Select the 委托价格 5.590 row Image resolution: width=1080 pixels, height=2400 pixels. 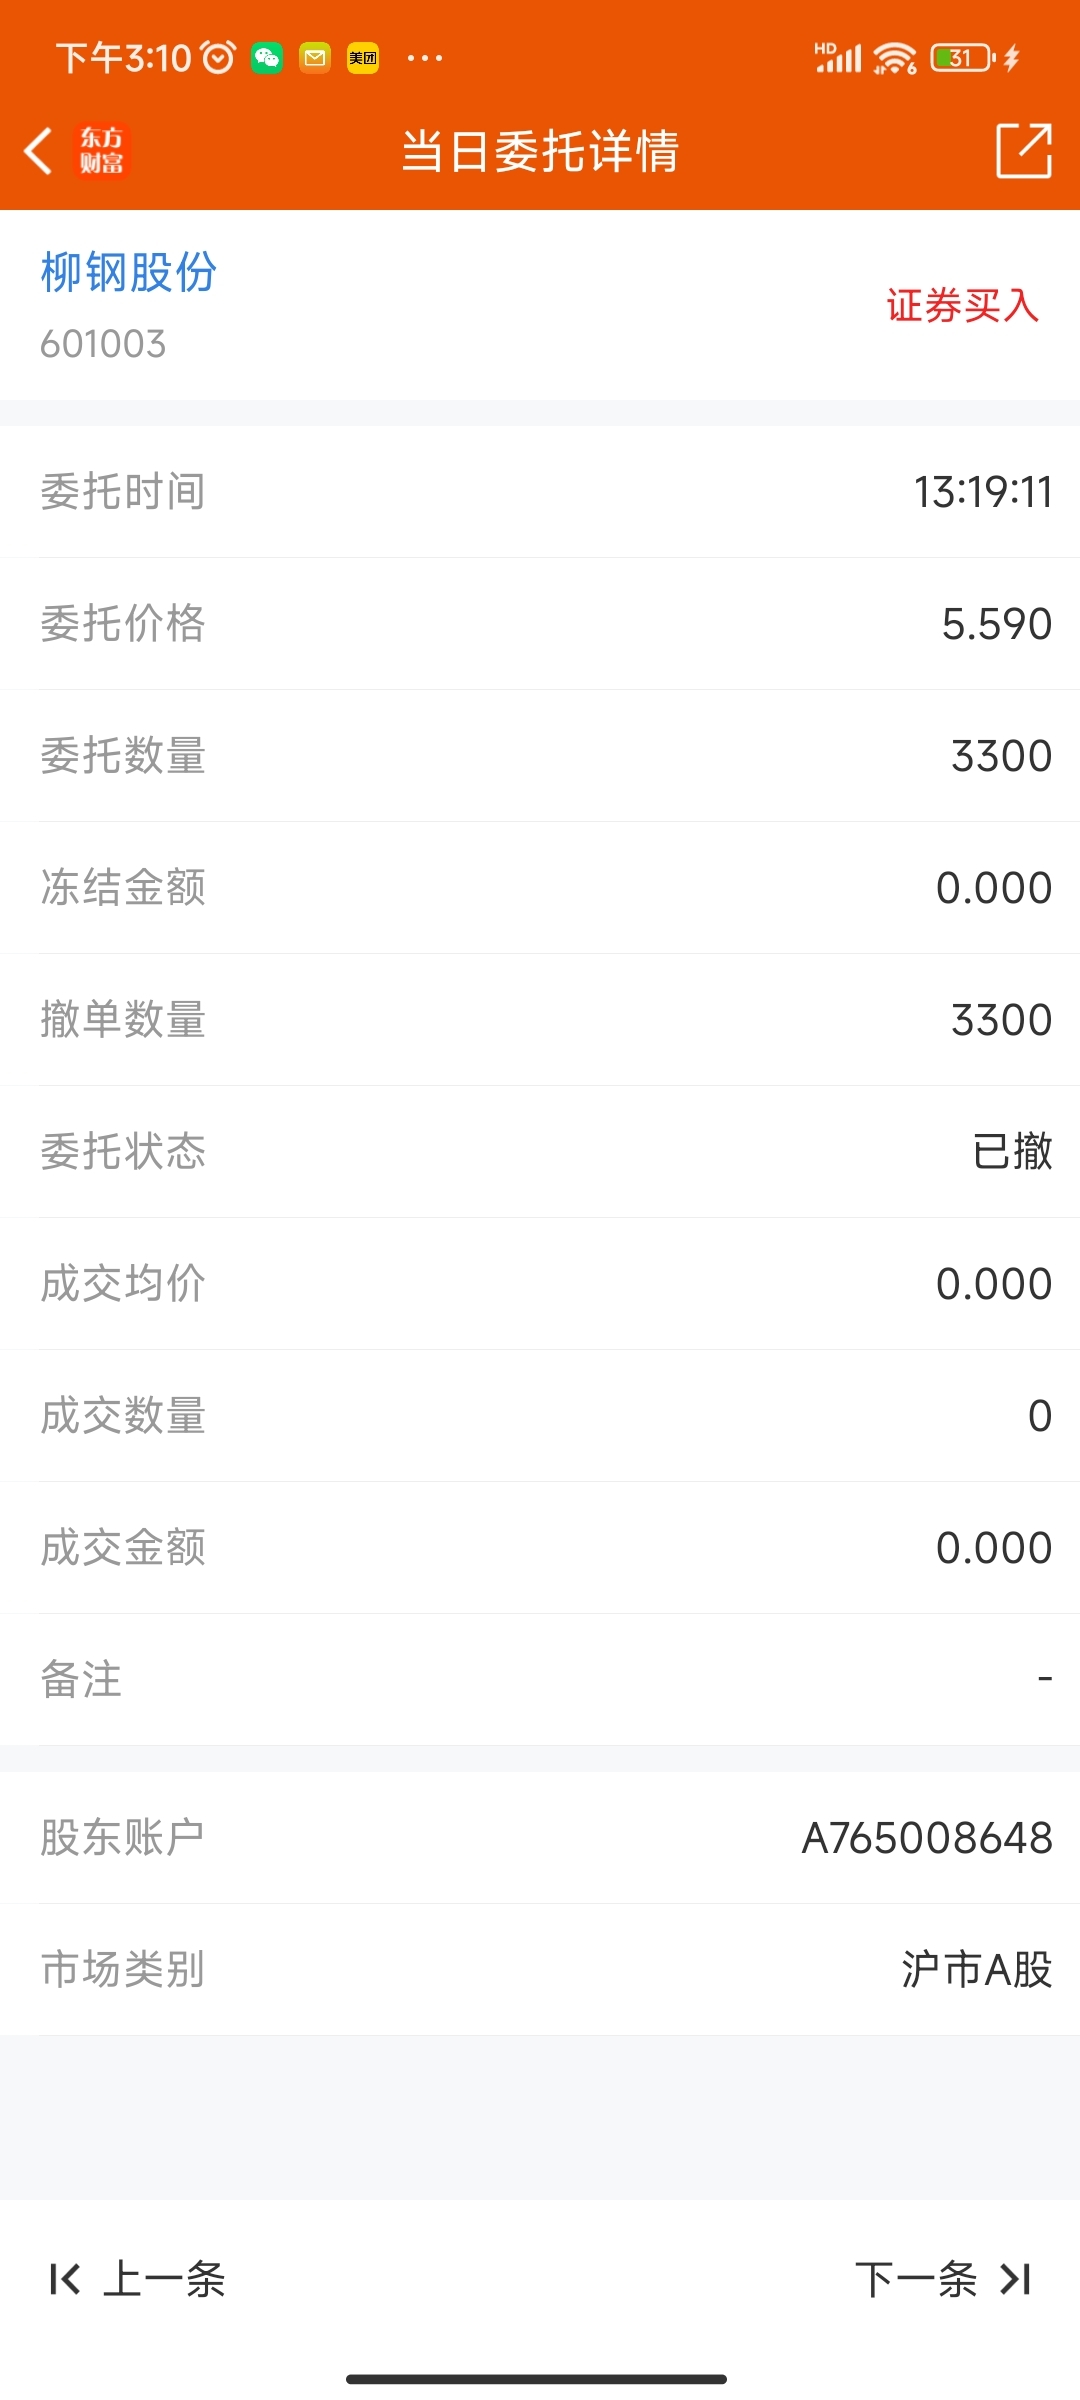pyautogui.click(x=540, y=624)
